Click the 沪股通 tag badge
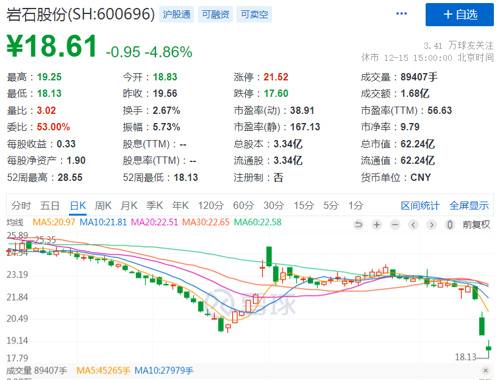The image size is (500, 380). click(x=176, y=14)
